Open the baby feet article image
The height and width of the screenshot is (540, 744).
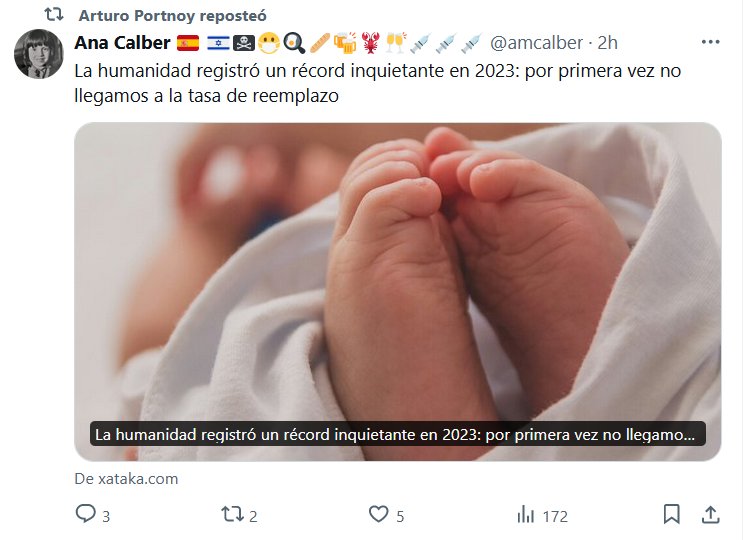[x=398, y=291]
